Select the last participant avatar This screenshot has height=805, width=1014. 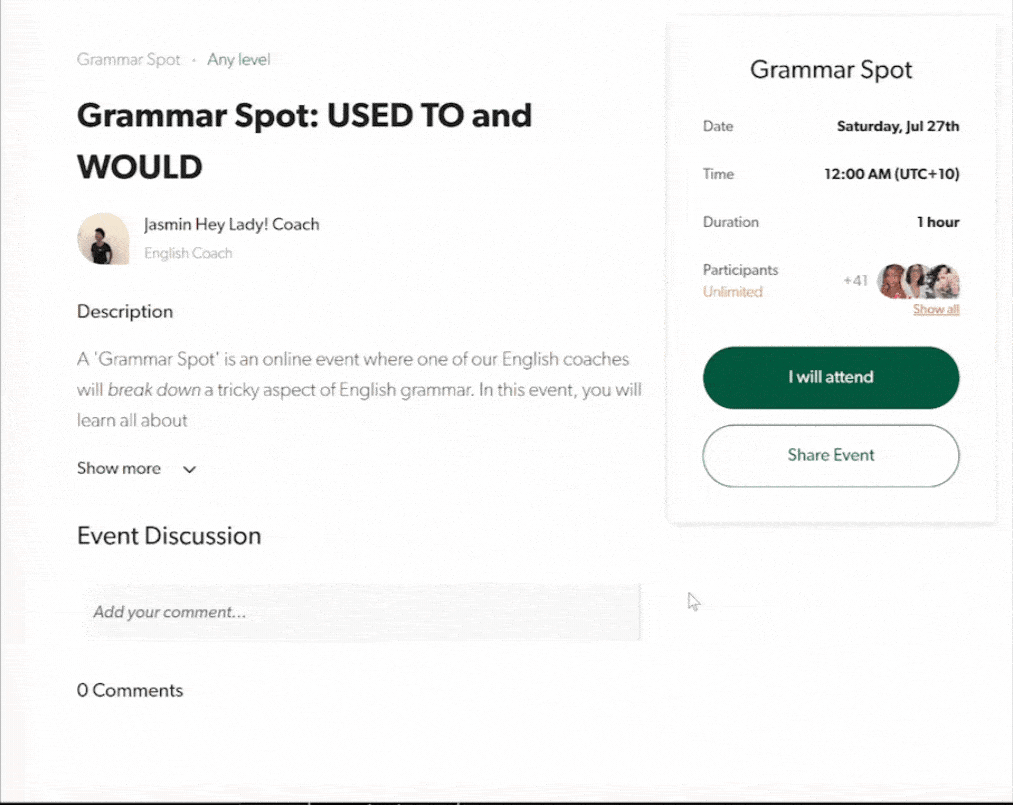point(944,281)
